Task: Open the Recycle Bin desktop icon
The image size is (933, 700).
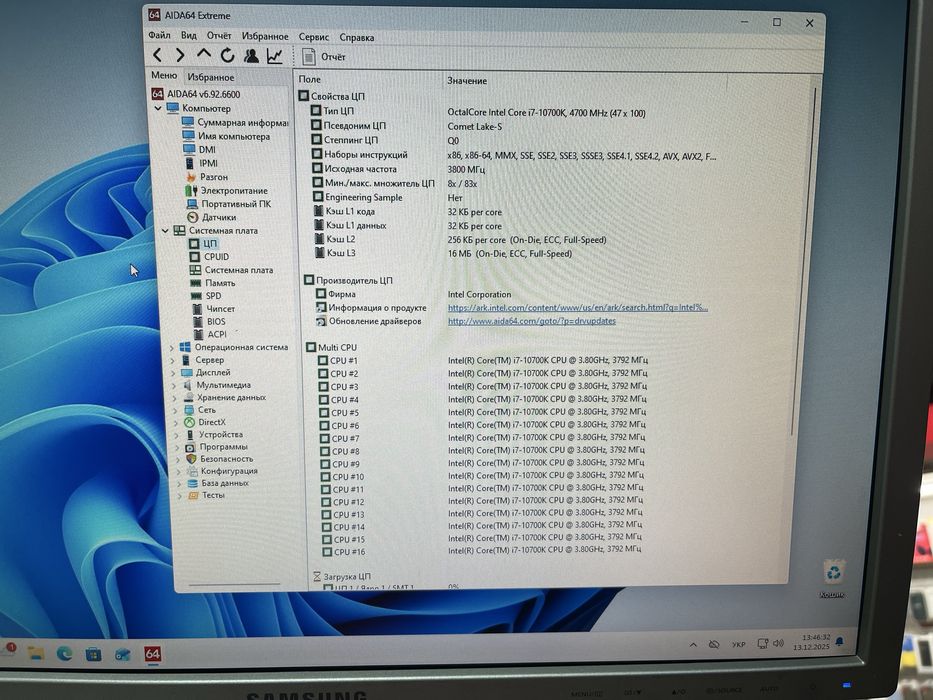Action: (834, 577)
